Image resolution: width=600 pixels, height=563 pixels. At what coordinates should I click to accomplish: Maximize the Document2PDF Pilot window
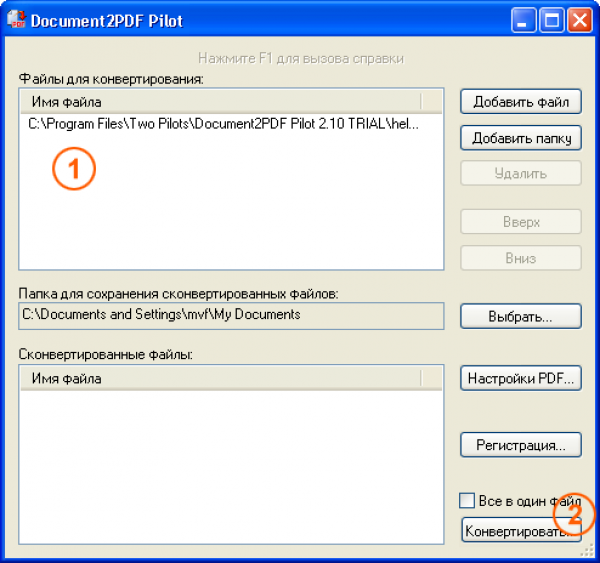coord(551,20)
